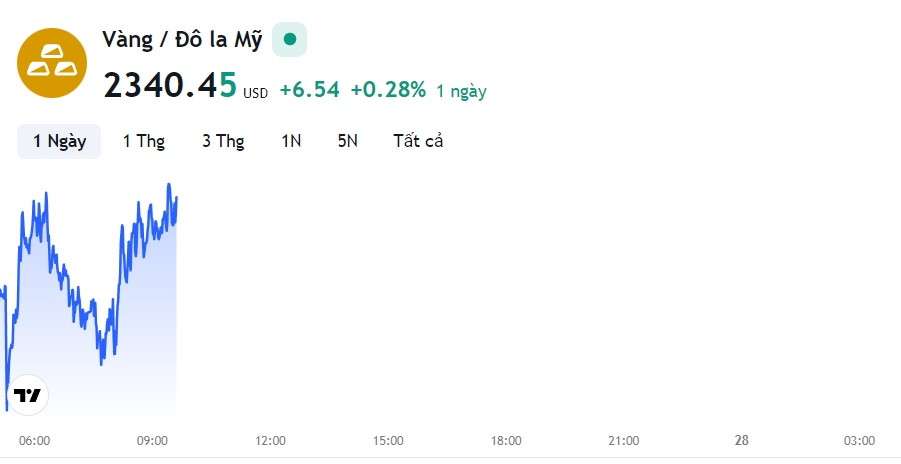The image size is (901, 464).
Task: Choose the 1N yearly range tab
Action: point(291,141)
